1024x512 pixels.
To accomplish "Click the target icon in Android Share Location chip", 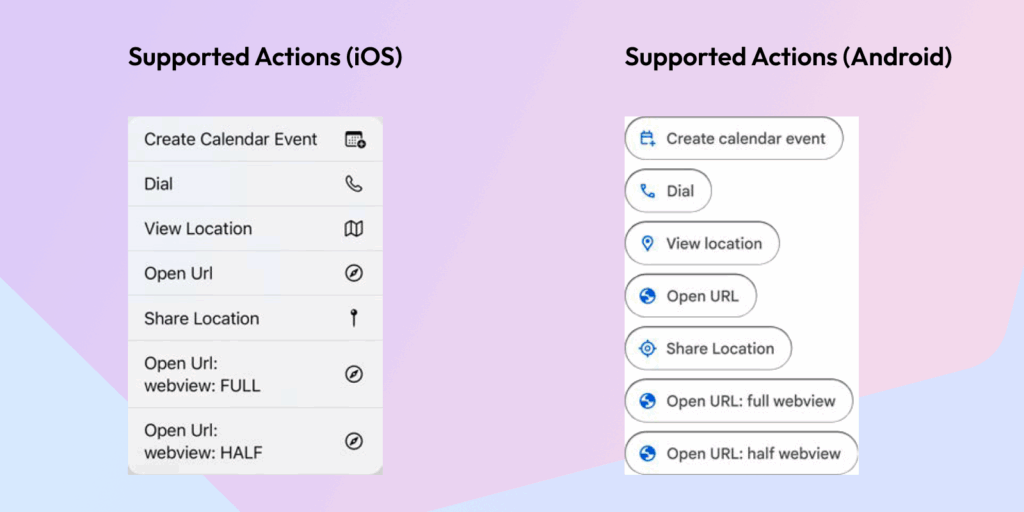I will click(x=647, y=349).
